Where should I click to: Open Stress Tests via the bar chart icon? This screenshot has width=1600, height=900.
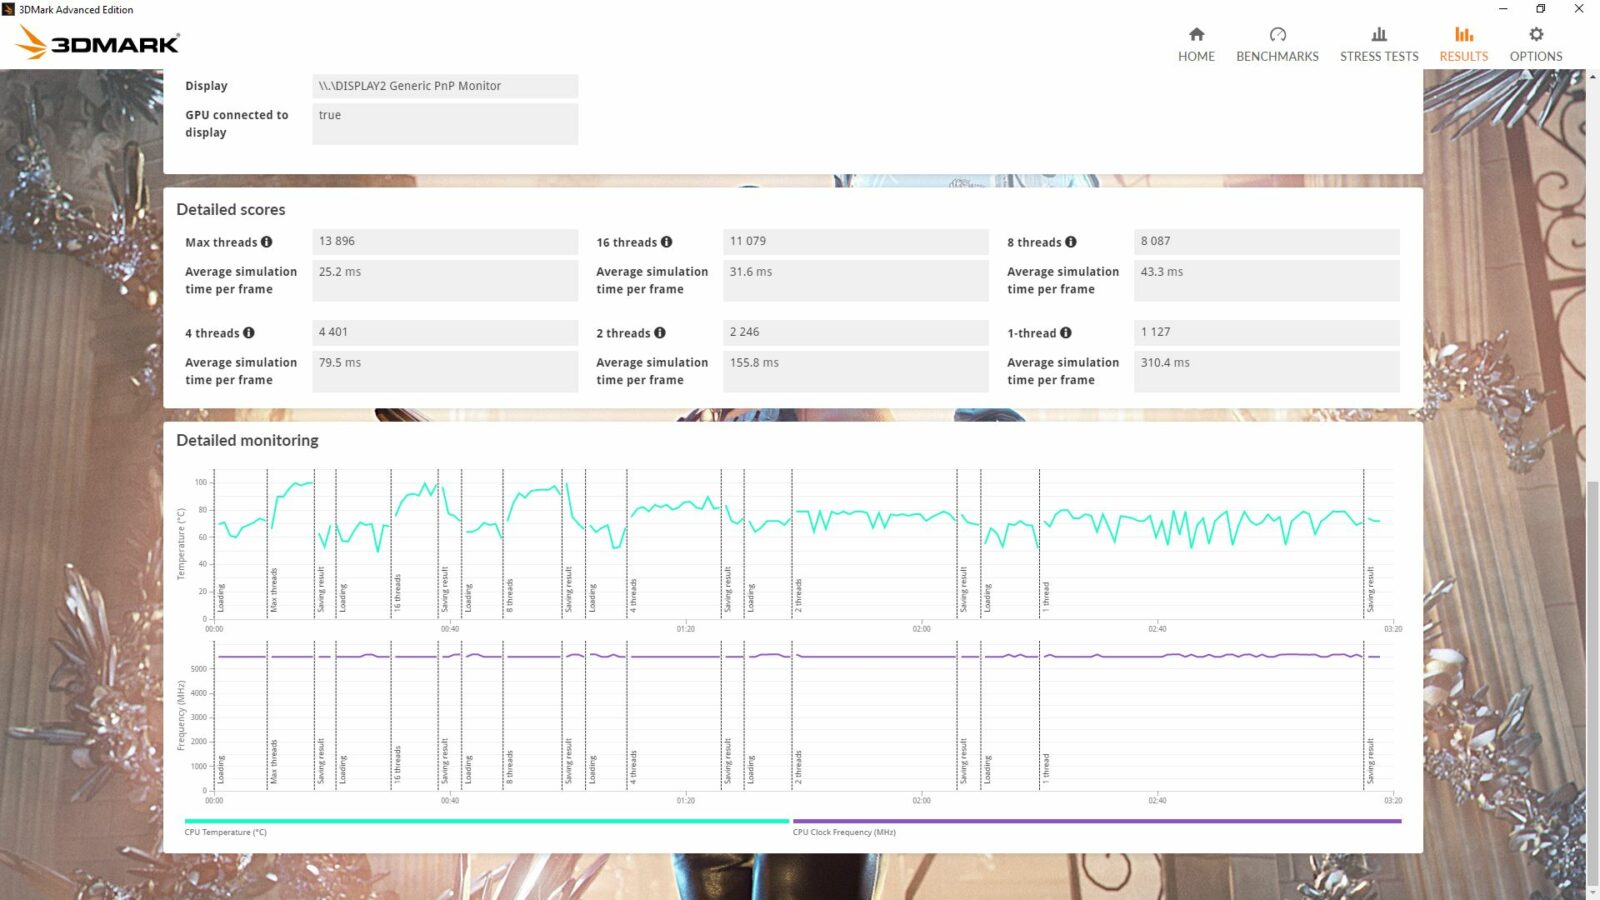(1379, 42)
